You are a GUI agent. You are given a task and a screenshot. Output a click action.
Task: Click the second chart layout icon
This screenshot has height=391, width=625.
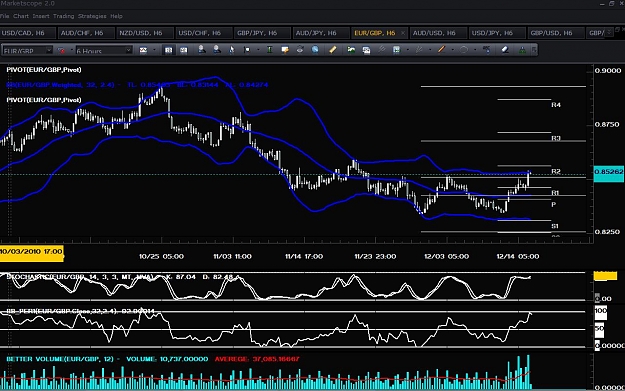pos(183,50)
